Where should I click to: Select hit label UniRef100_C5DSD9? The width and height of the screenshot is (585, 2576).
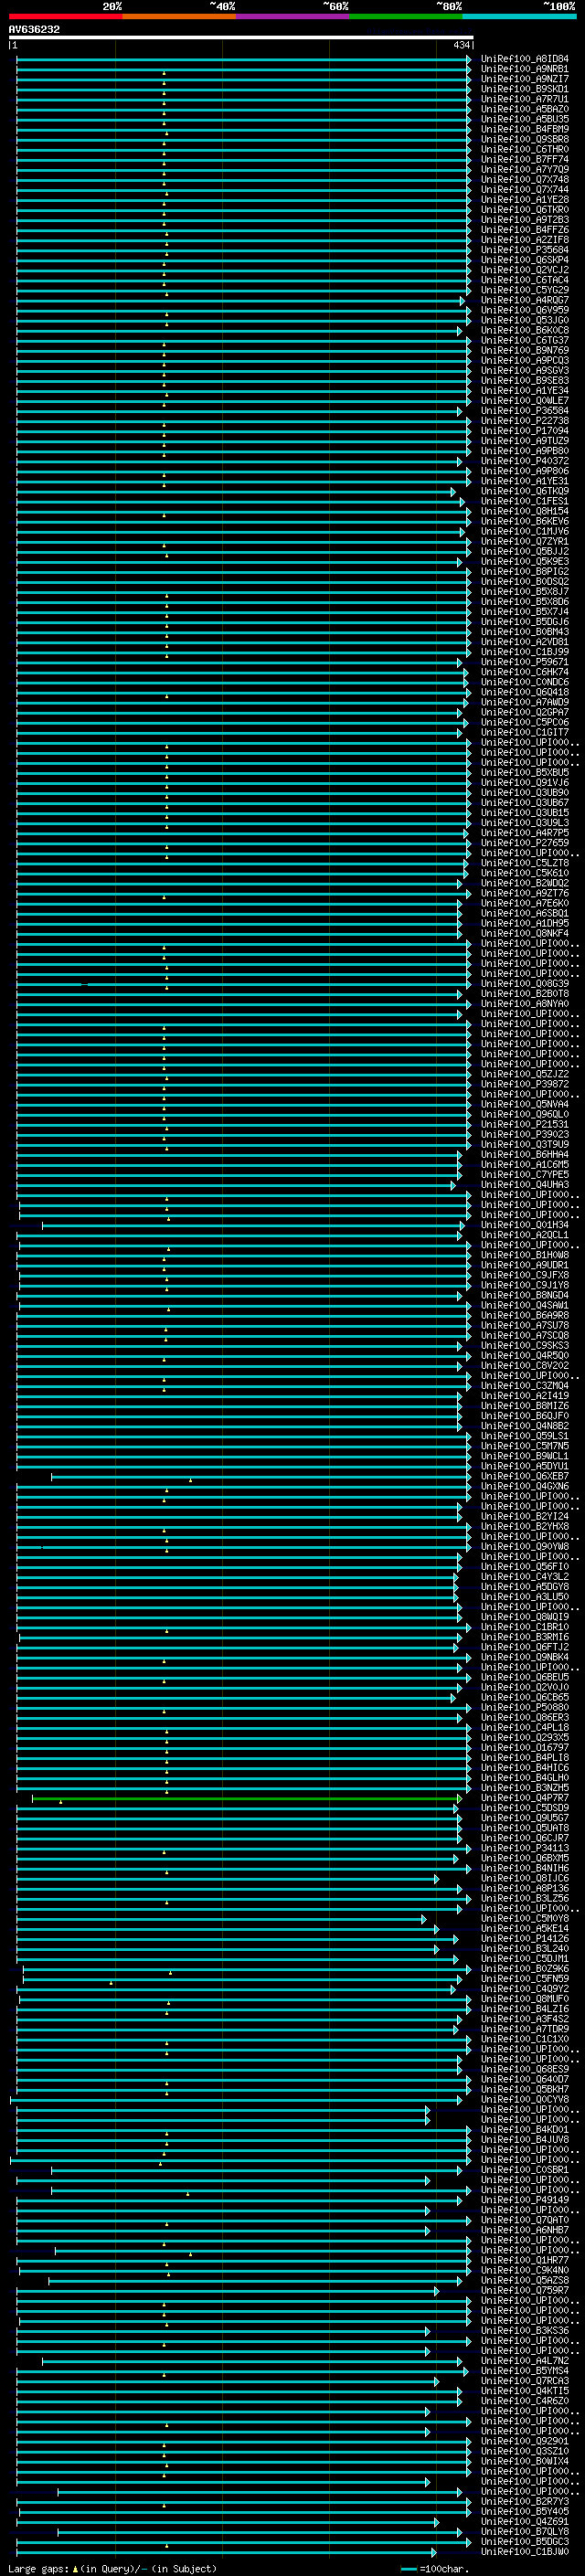click(x=524, y=1808)
